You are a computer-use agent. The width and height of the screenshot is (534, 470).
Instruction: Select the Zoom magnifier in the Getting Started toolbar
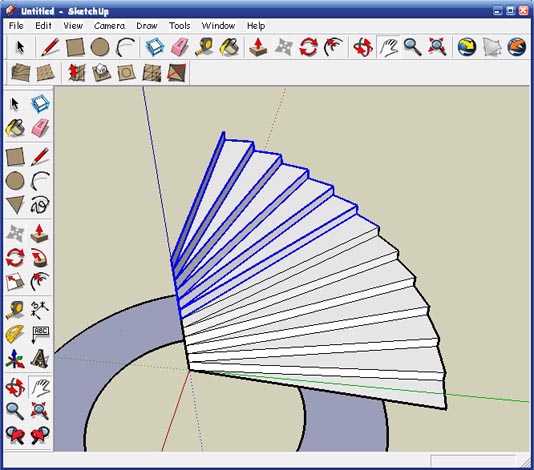point(412,47)
